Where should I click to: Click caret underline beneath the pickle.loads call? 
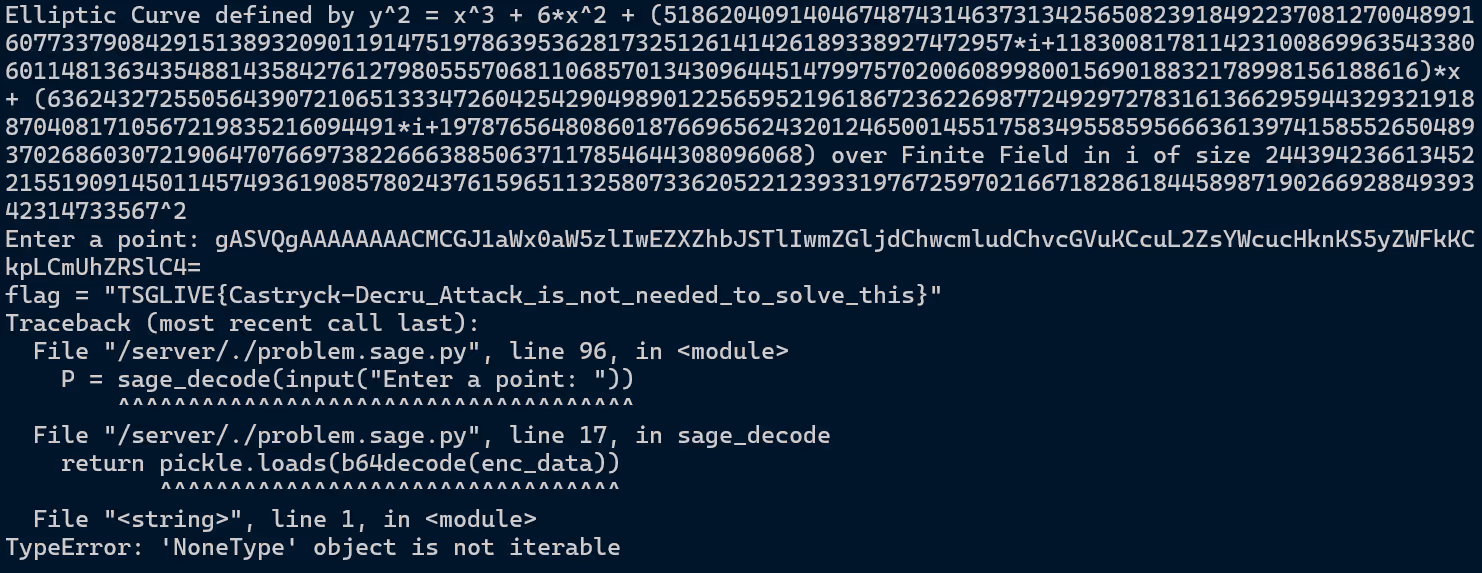(x=389, y=489)
